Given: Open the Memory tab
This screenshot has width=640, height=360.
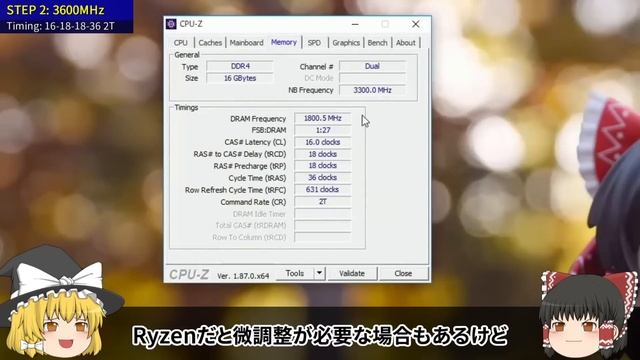Looking at the screenshot, I should point(284,42).
